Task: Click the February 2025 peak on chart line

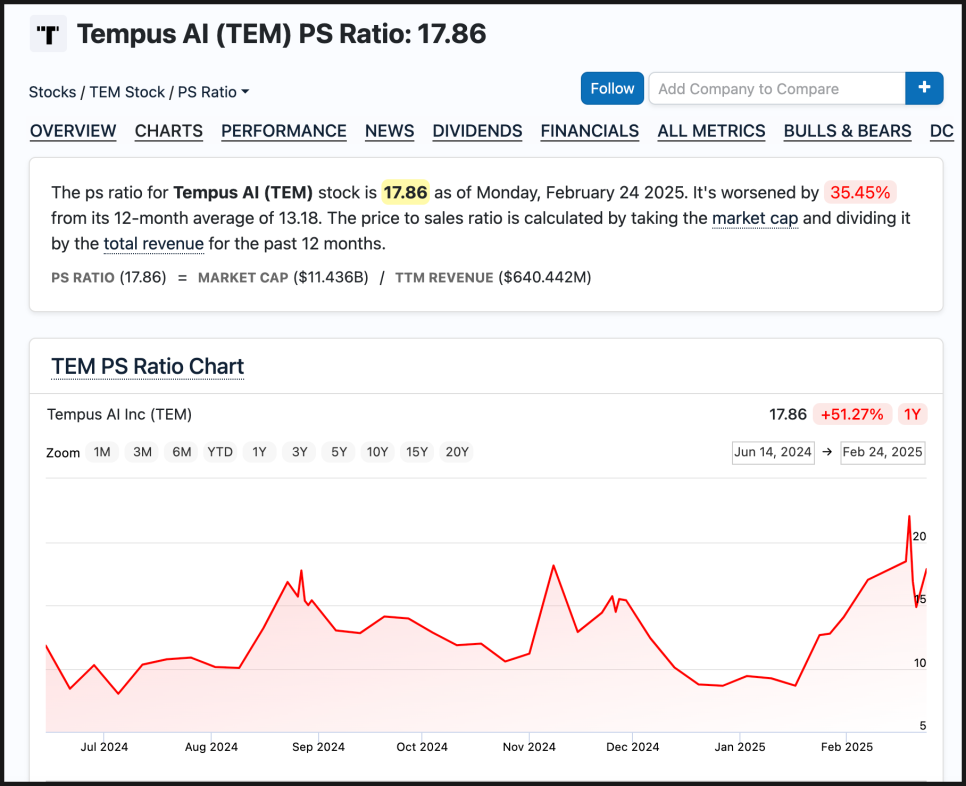Action: tap(909, 516)
